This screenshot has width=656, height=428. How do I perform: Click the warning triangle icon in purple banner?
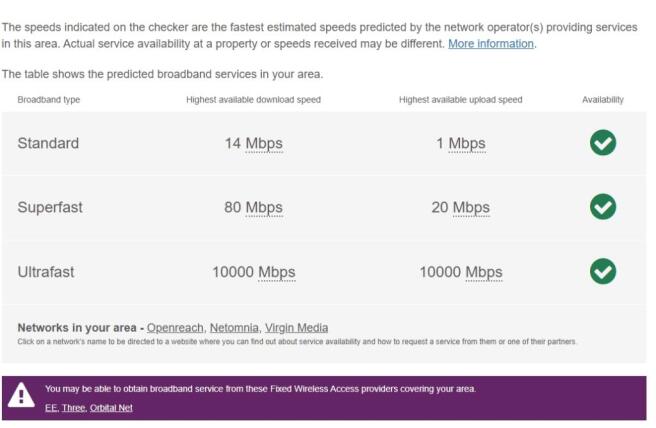[21, 396]
